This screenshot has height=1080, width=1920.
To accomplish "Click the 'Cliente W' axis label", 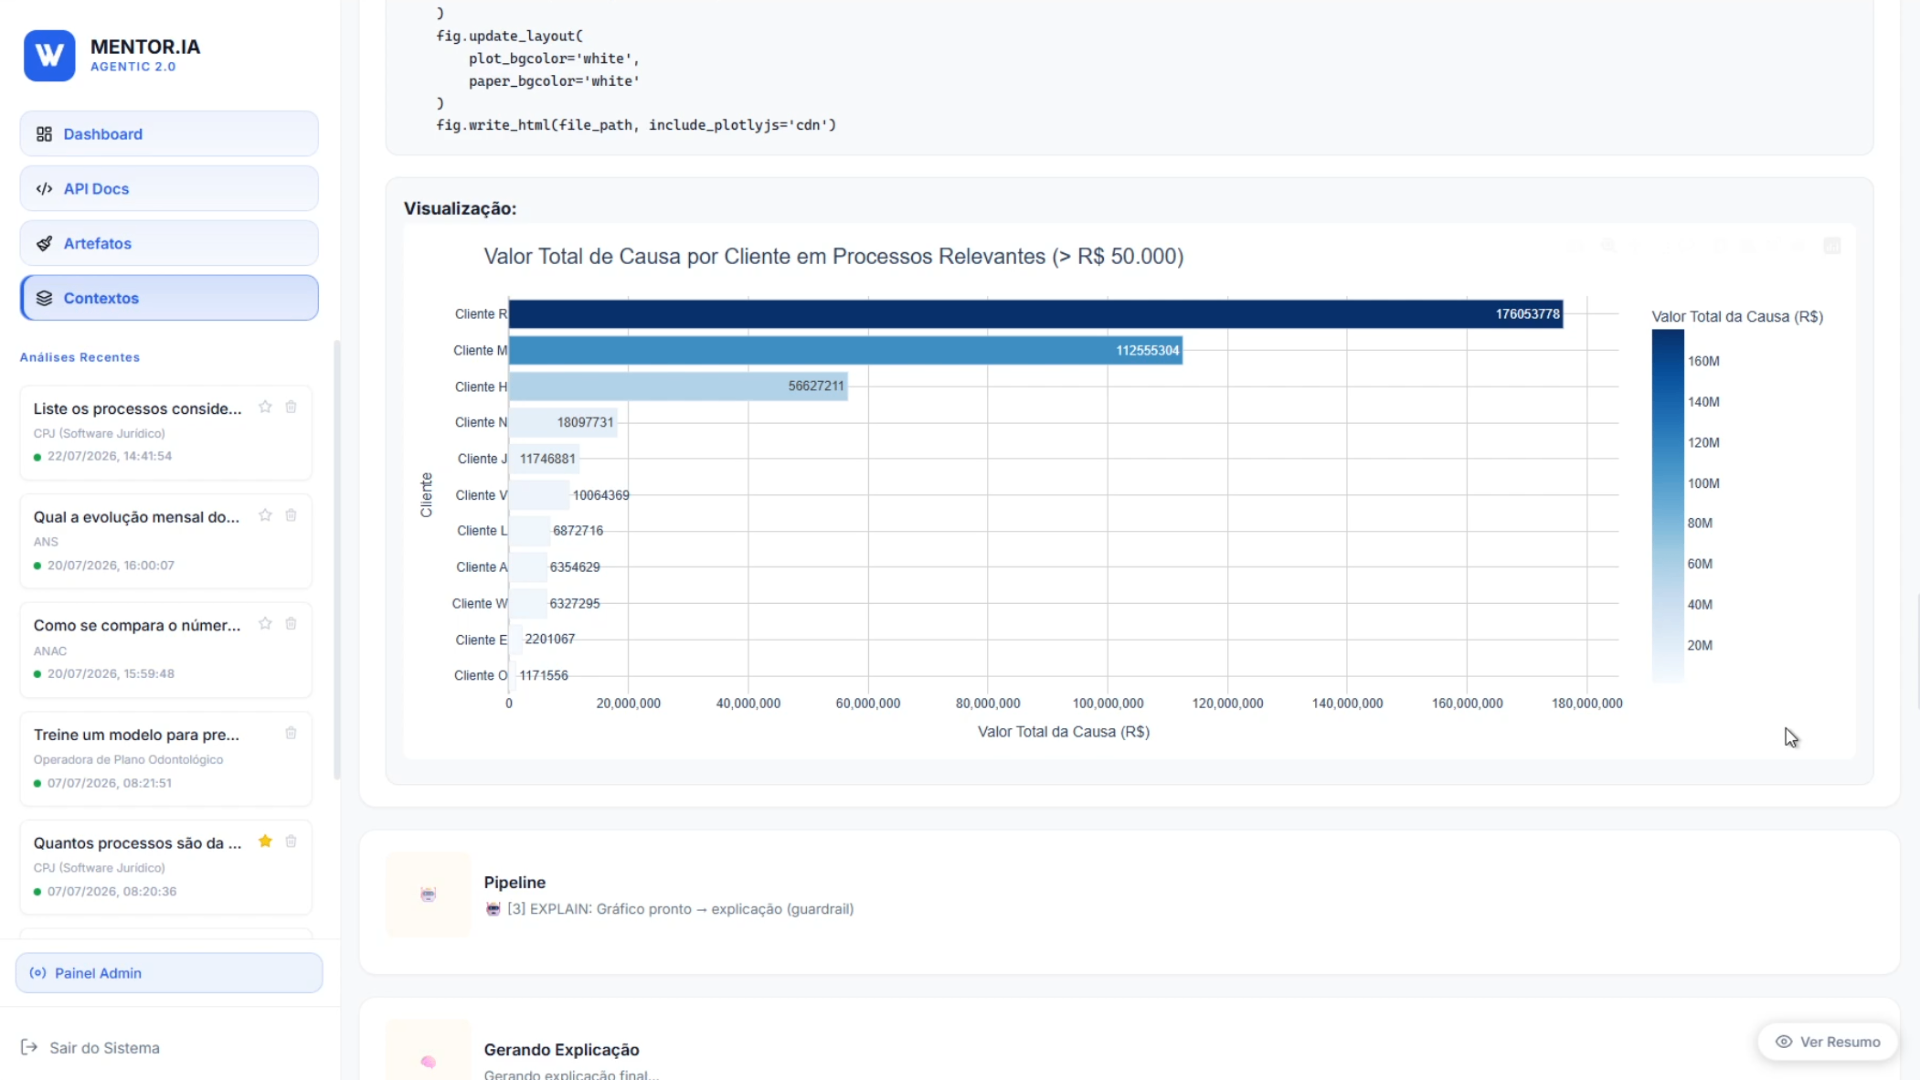I will (480, 603).
